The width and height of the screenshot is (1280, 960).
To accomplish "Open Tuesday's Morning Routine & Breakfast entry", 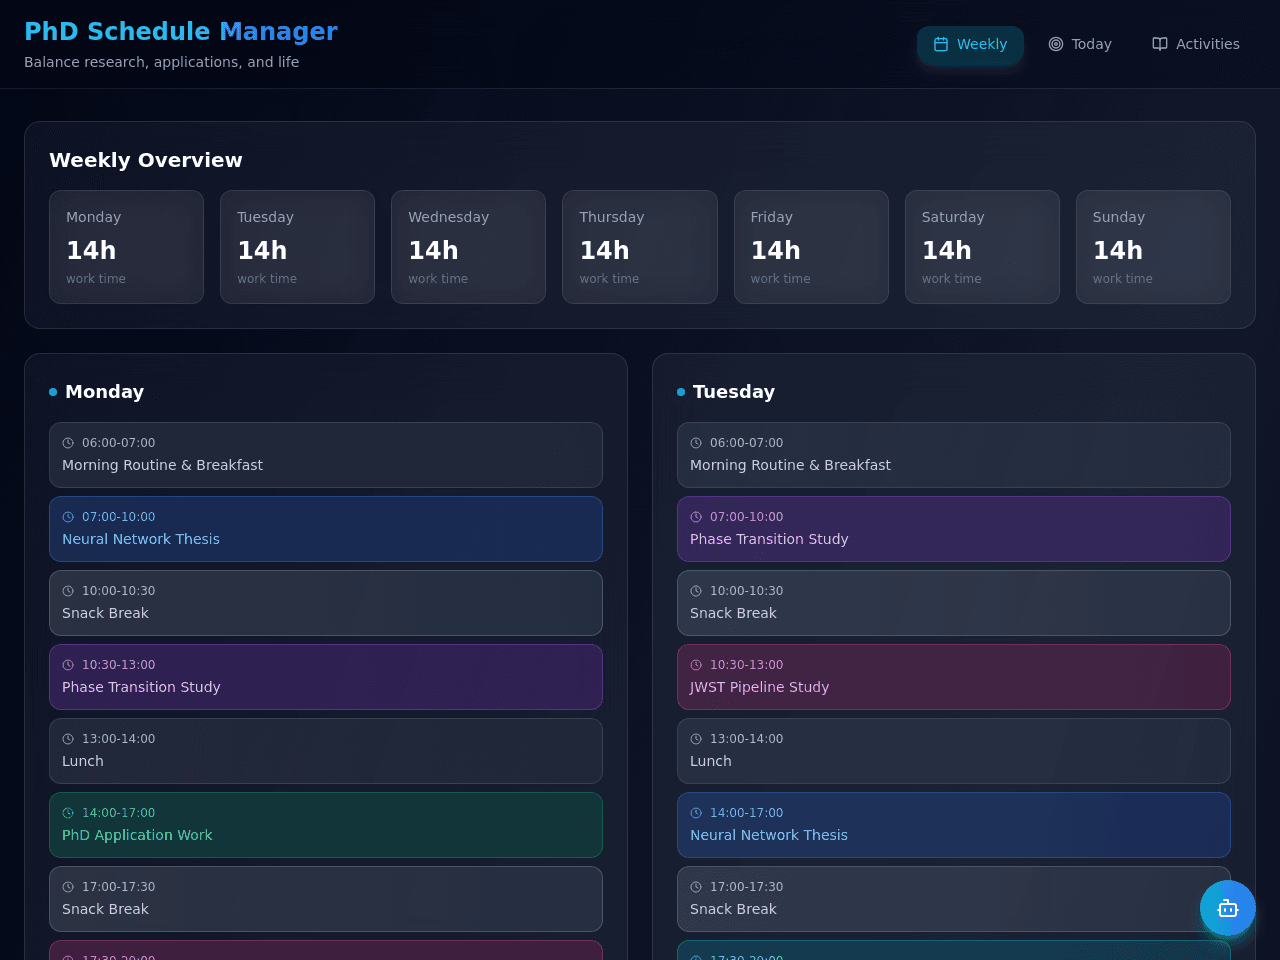I will (954, 455).
